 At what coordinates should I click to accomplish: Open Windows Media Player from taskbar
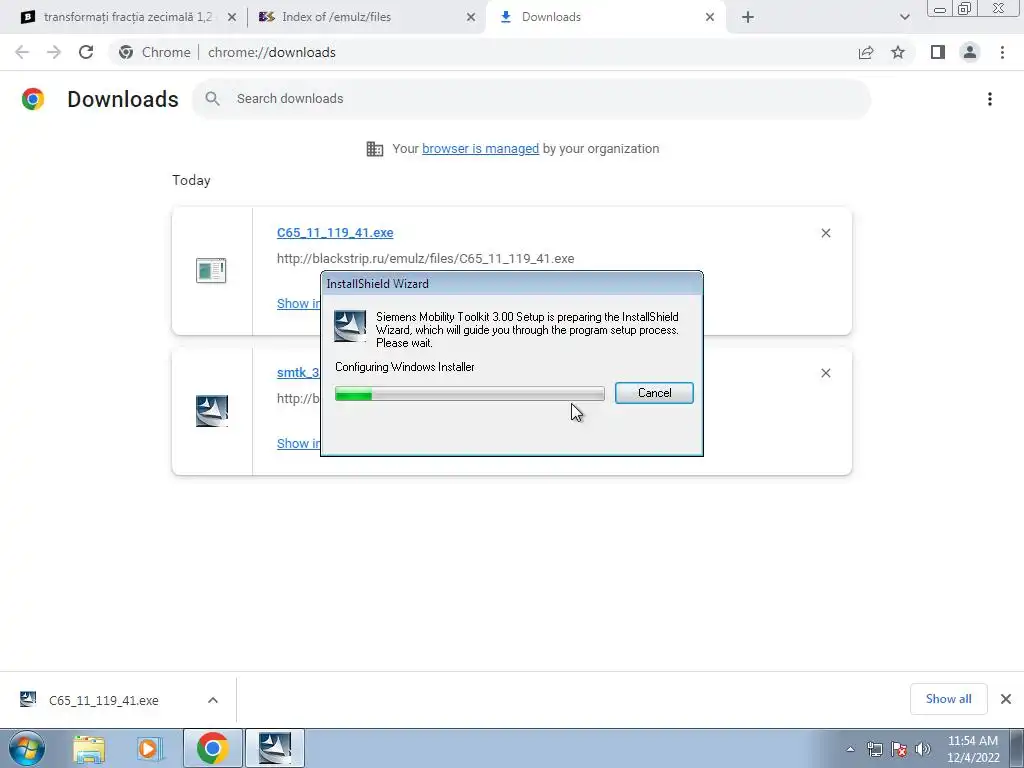tap(150, 749)
